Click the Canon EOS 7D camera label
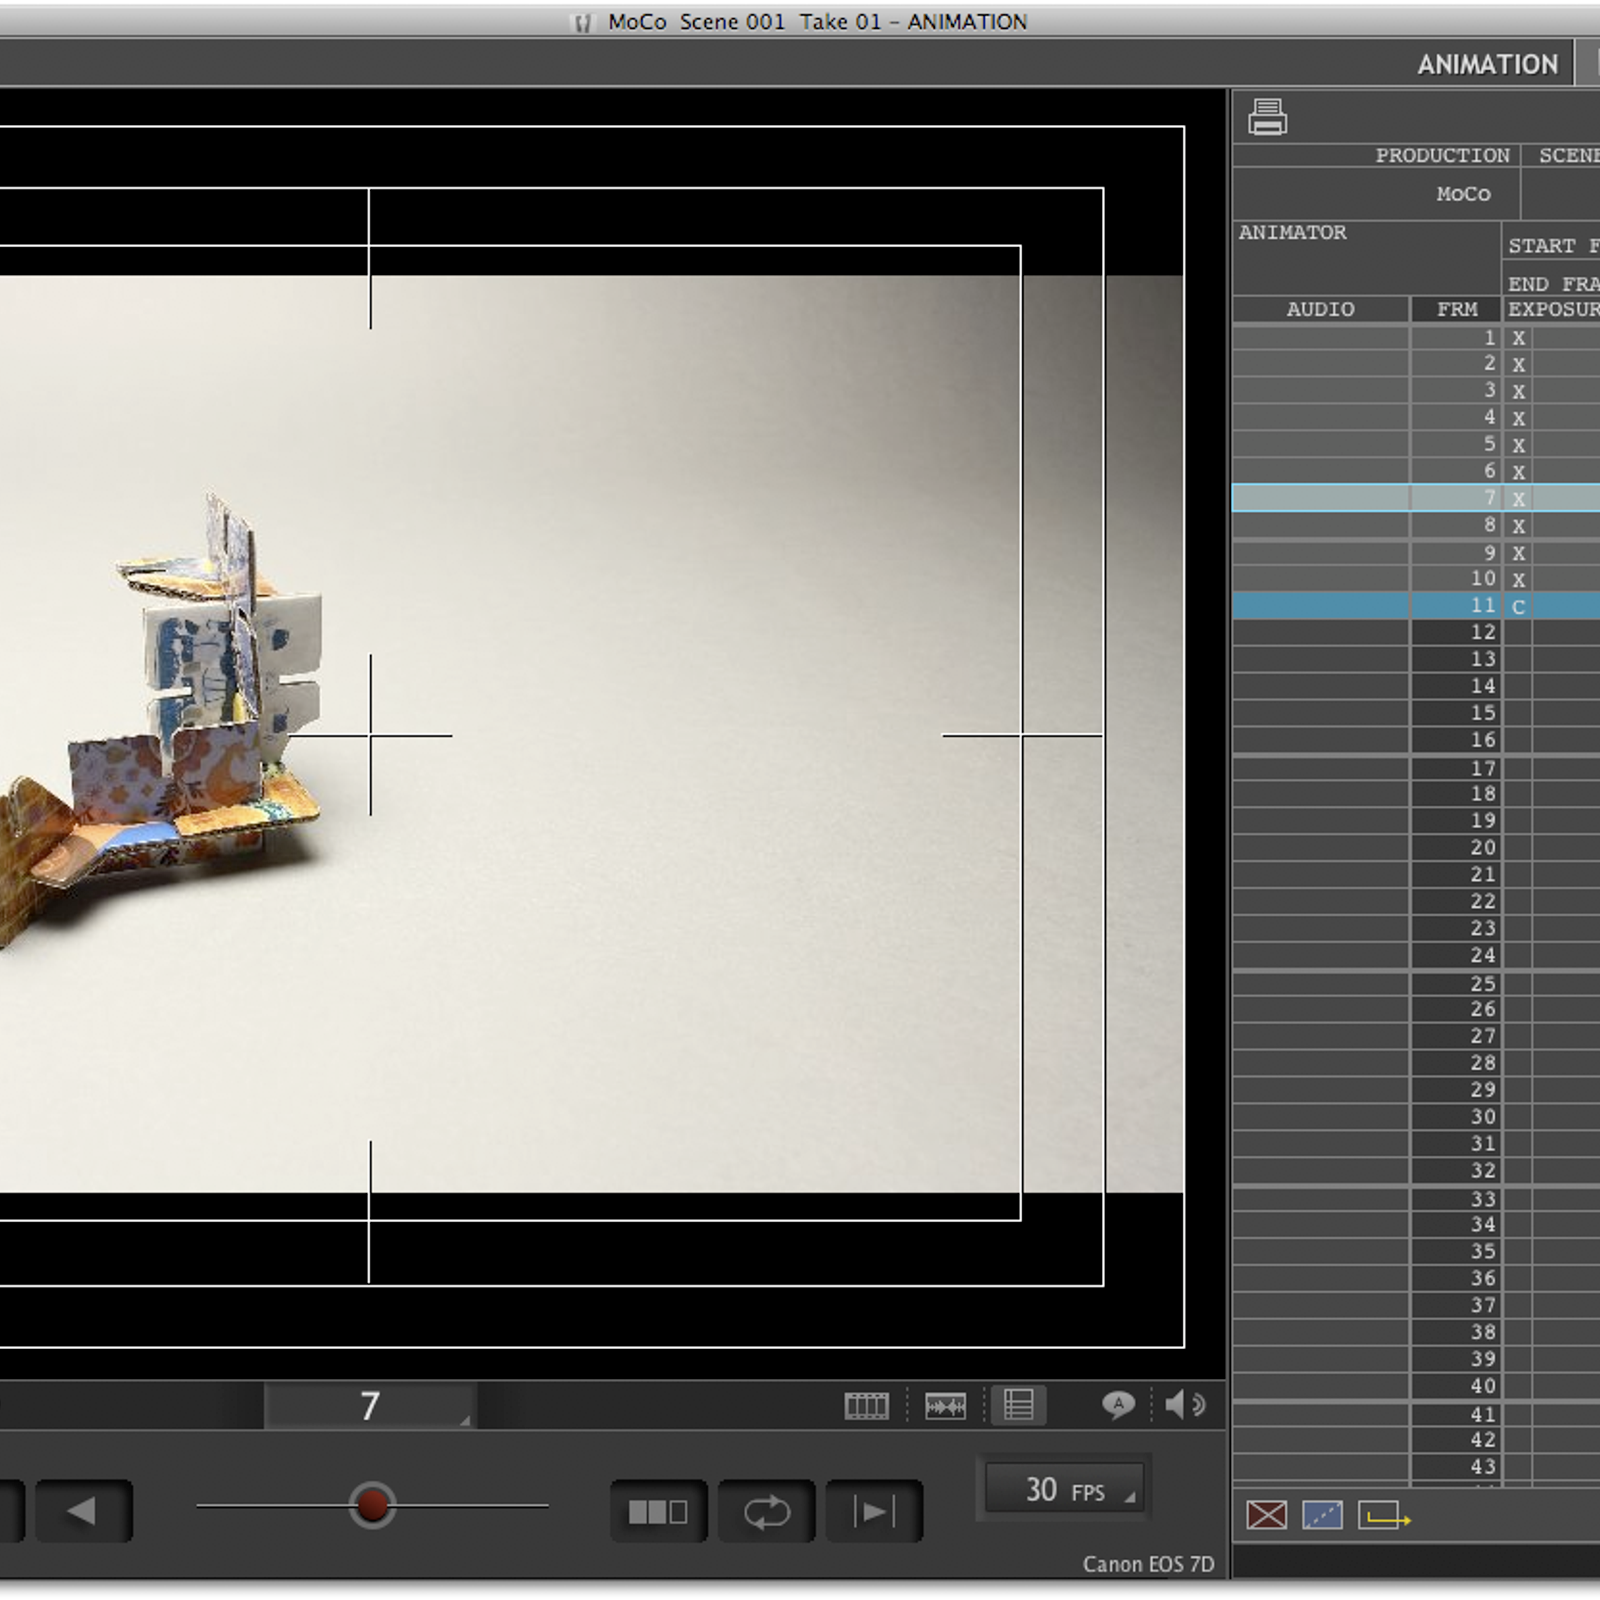 pyautogui.click(x=1148, y=1564)
